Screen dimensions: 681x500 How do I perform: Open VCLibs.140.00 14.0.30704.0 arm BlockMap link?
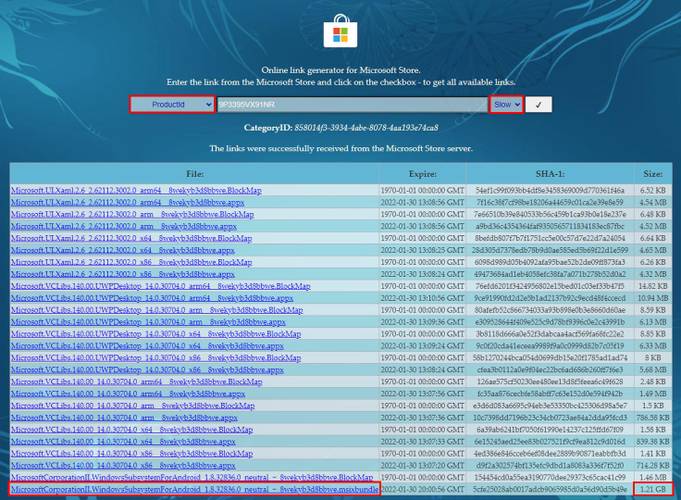tap(133, 406)
